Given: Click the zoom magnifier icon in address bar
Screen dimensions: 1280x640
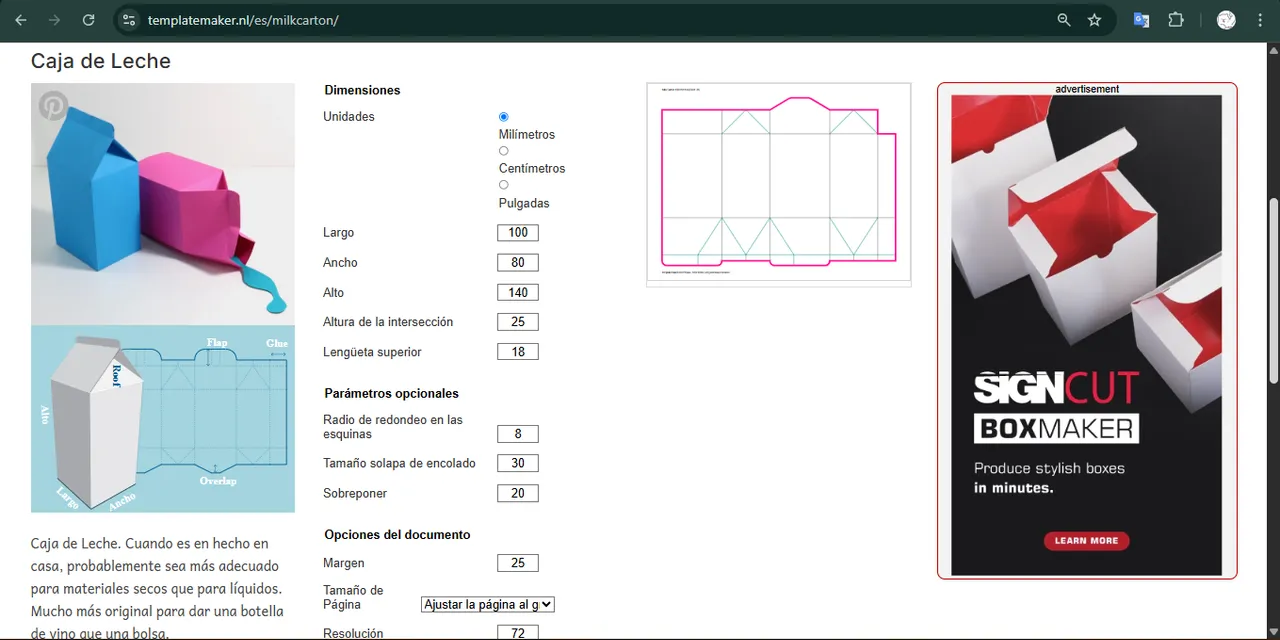Looking at the screenshot, I should click(x=1064, y=20).
